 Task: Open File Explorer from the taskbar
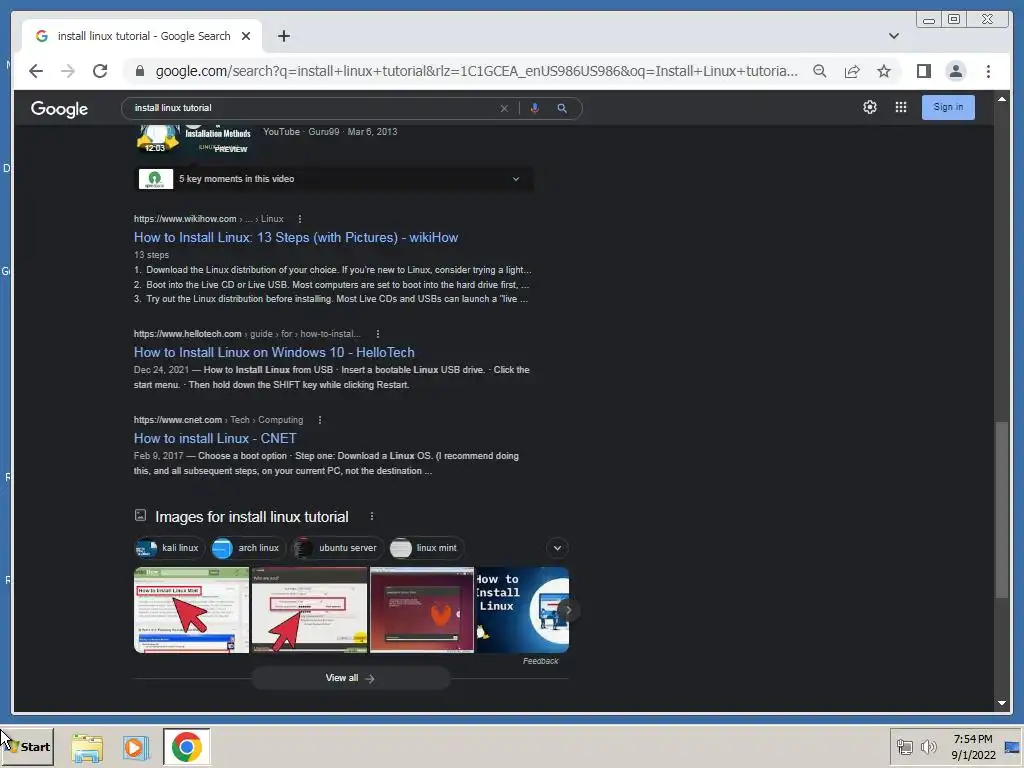pos(87,747)
